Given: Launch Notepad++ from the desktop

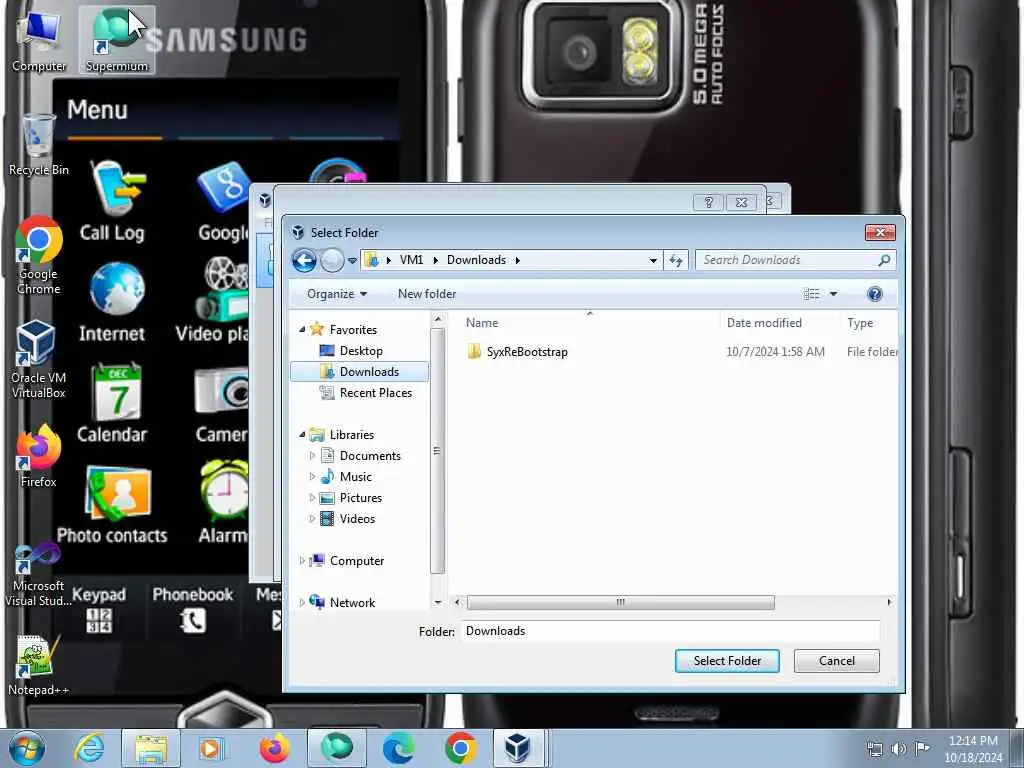Looking at the screenshot, I should tap(39, 665).
